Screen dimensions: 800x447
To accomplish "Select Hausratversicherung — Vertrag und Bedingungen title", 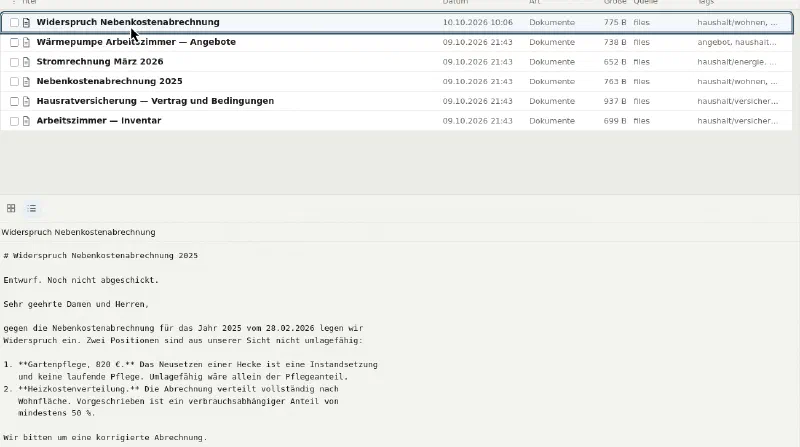I will (x=155, y=101).
